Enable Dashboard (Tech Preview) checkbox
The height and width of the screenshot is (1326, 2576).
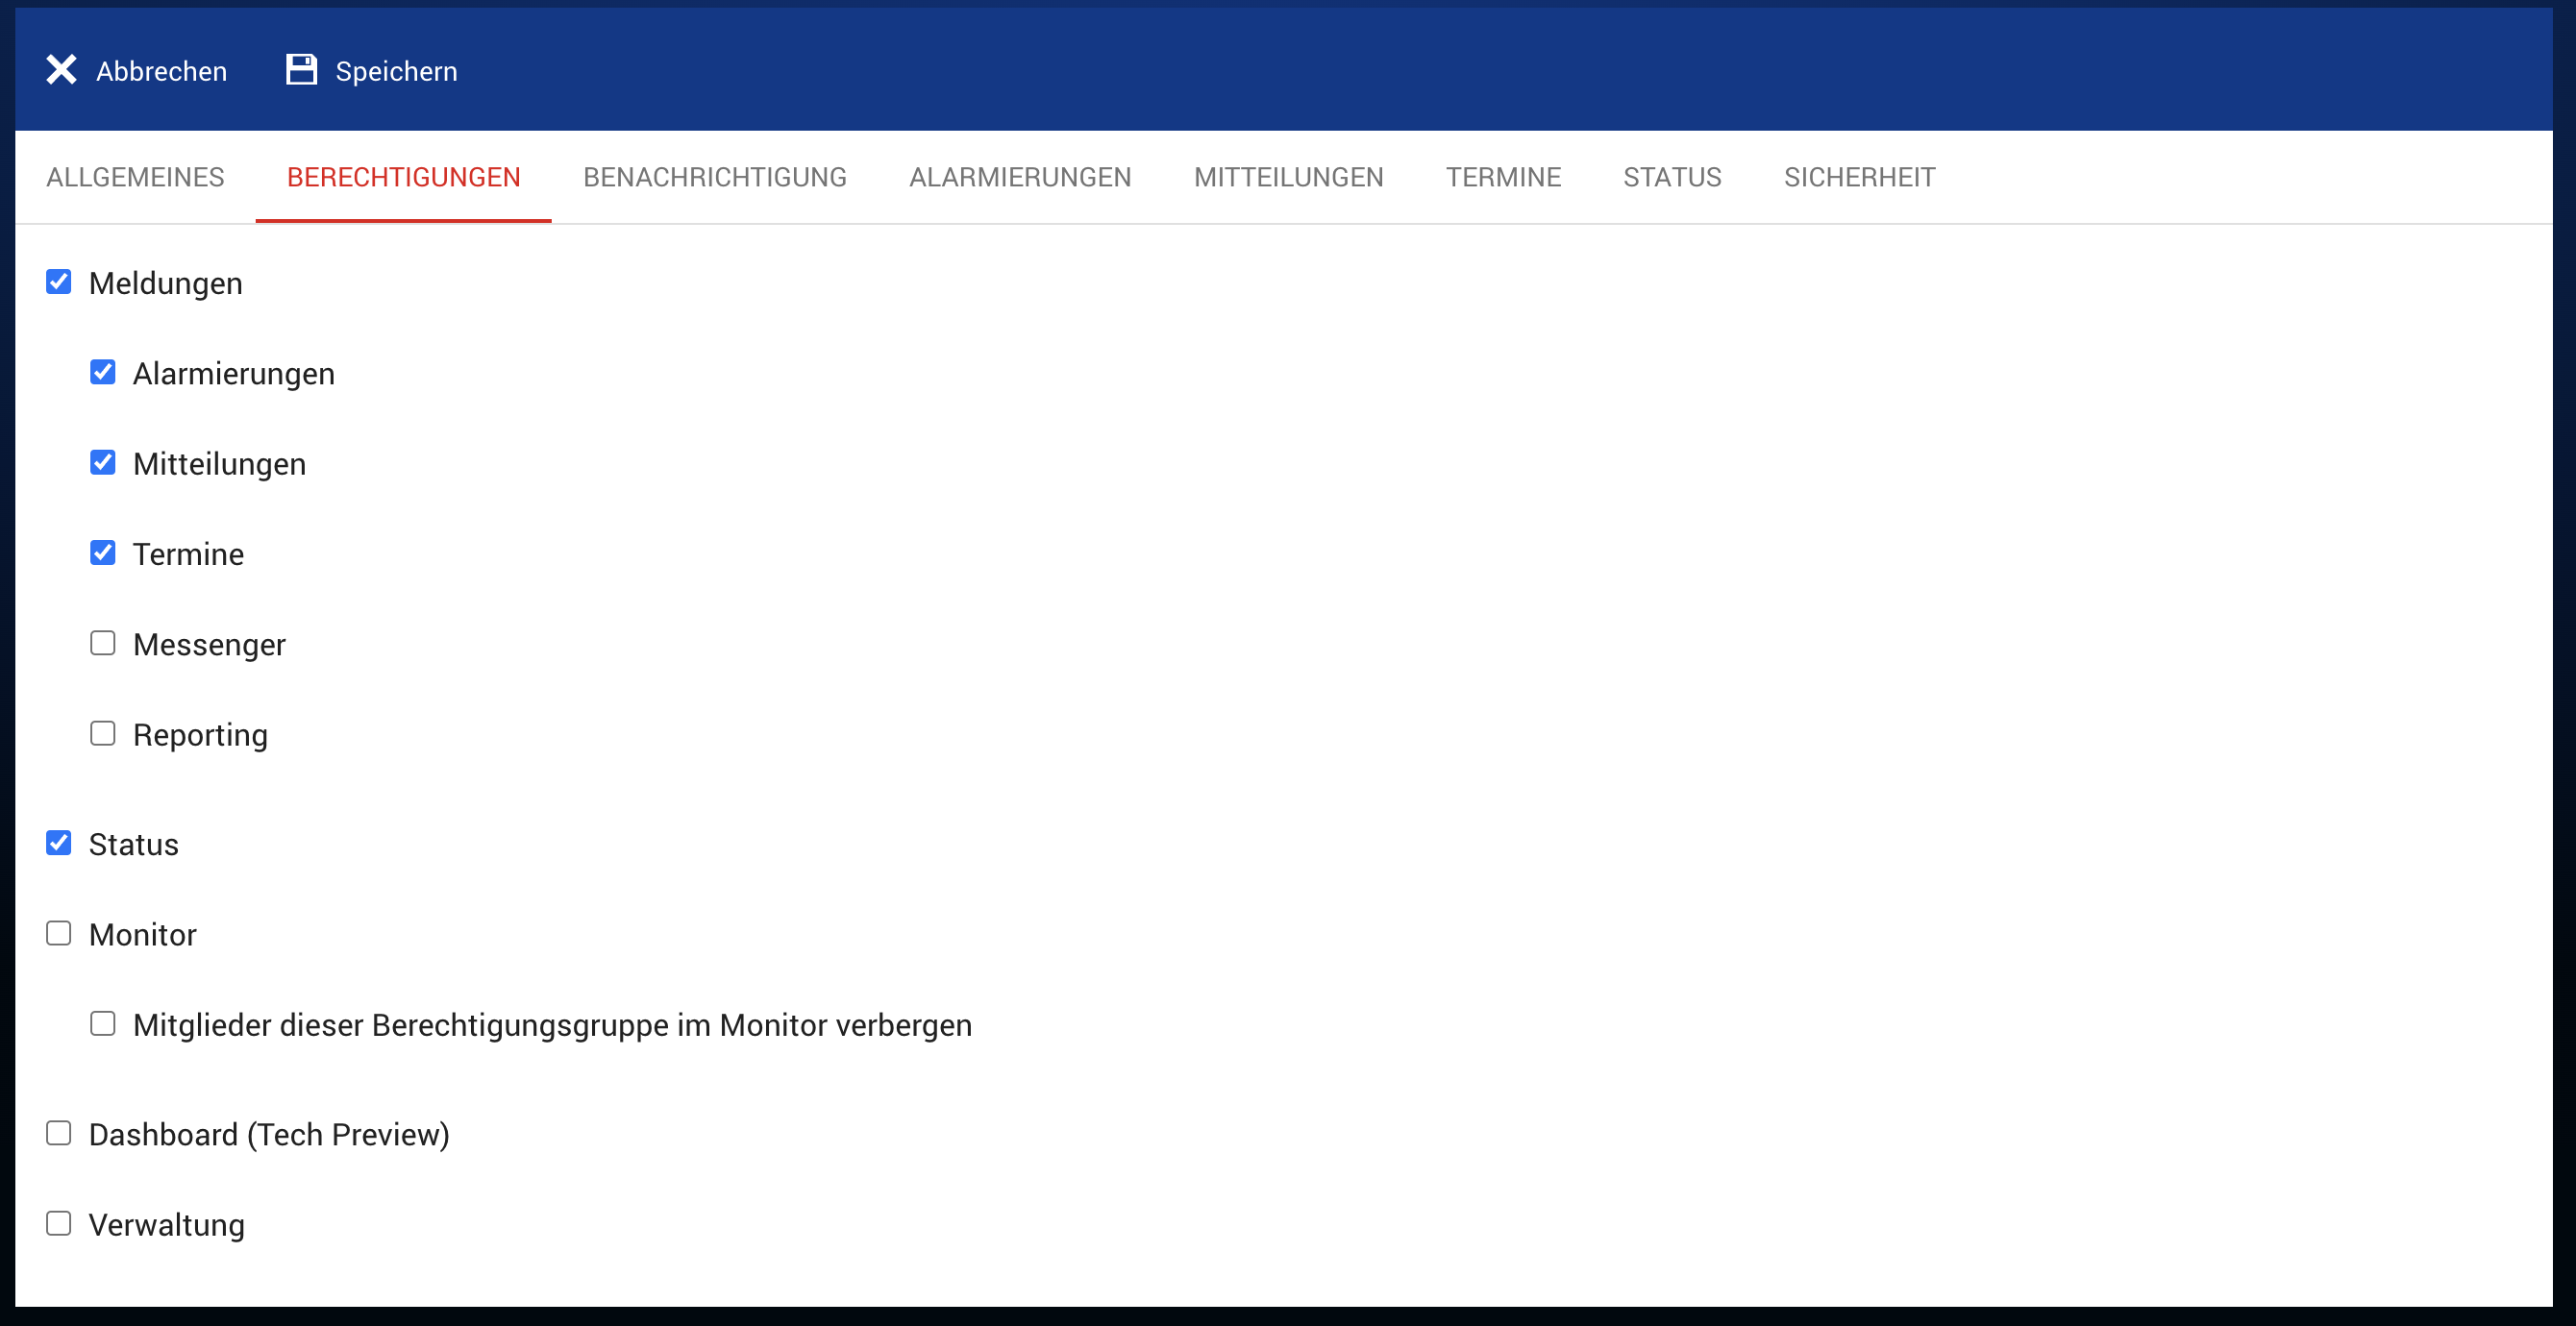point(59,1133)
